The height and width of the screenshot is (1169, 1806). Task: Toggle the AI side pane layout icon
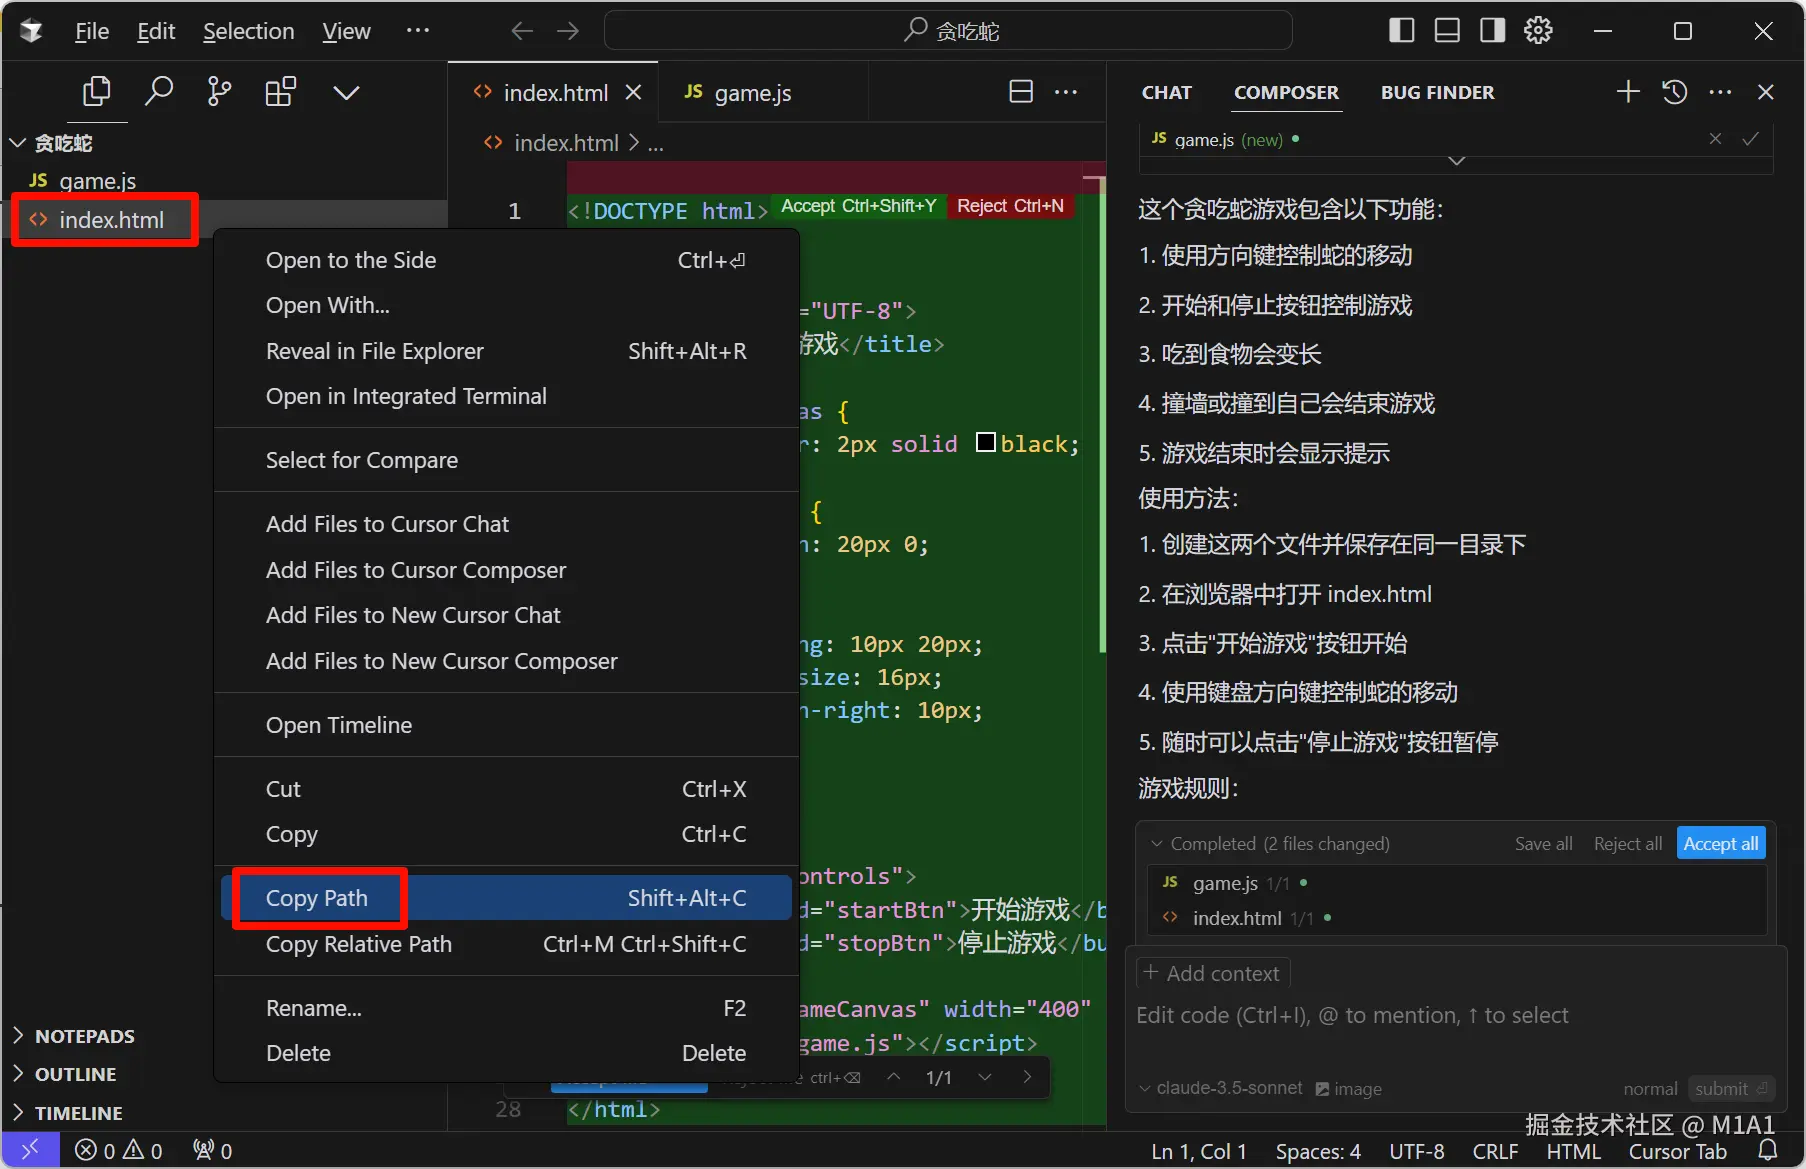tap(1493, 31)
